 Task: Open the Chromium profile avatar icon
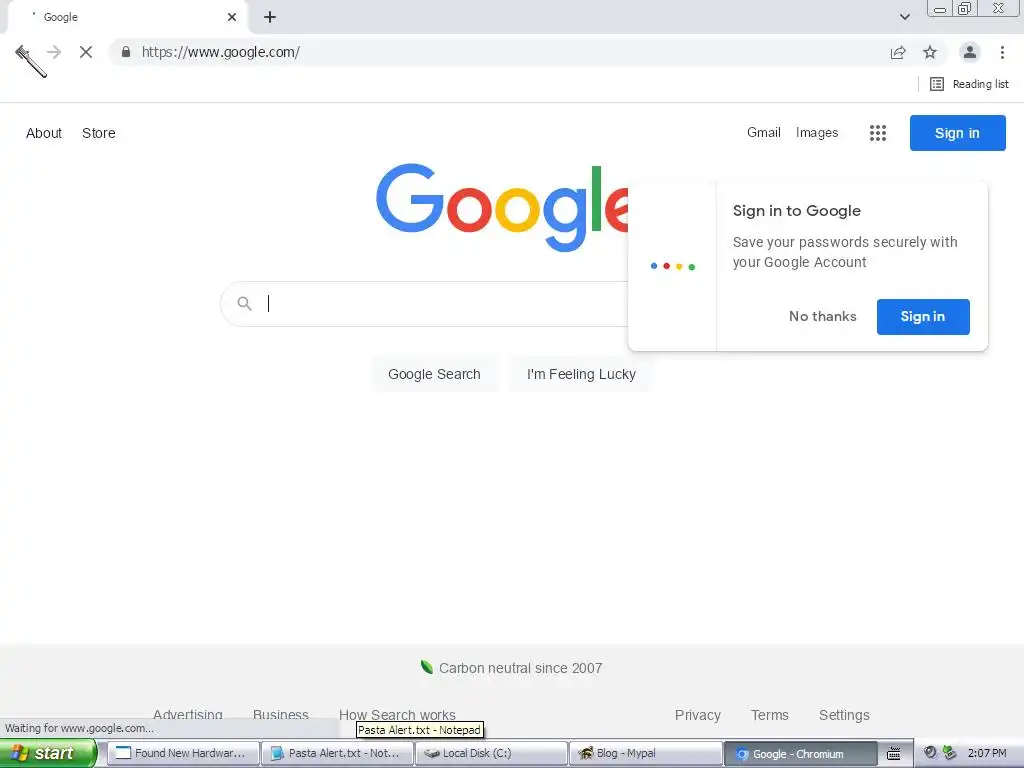(x=970, y=52)
